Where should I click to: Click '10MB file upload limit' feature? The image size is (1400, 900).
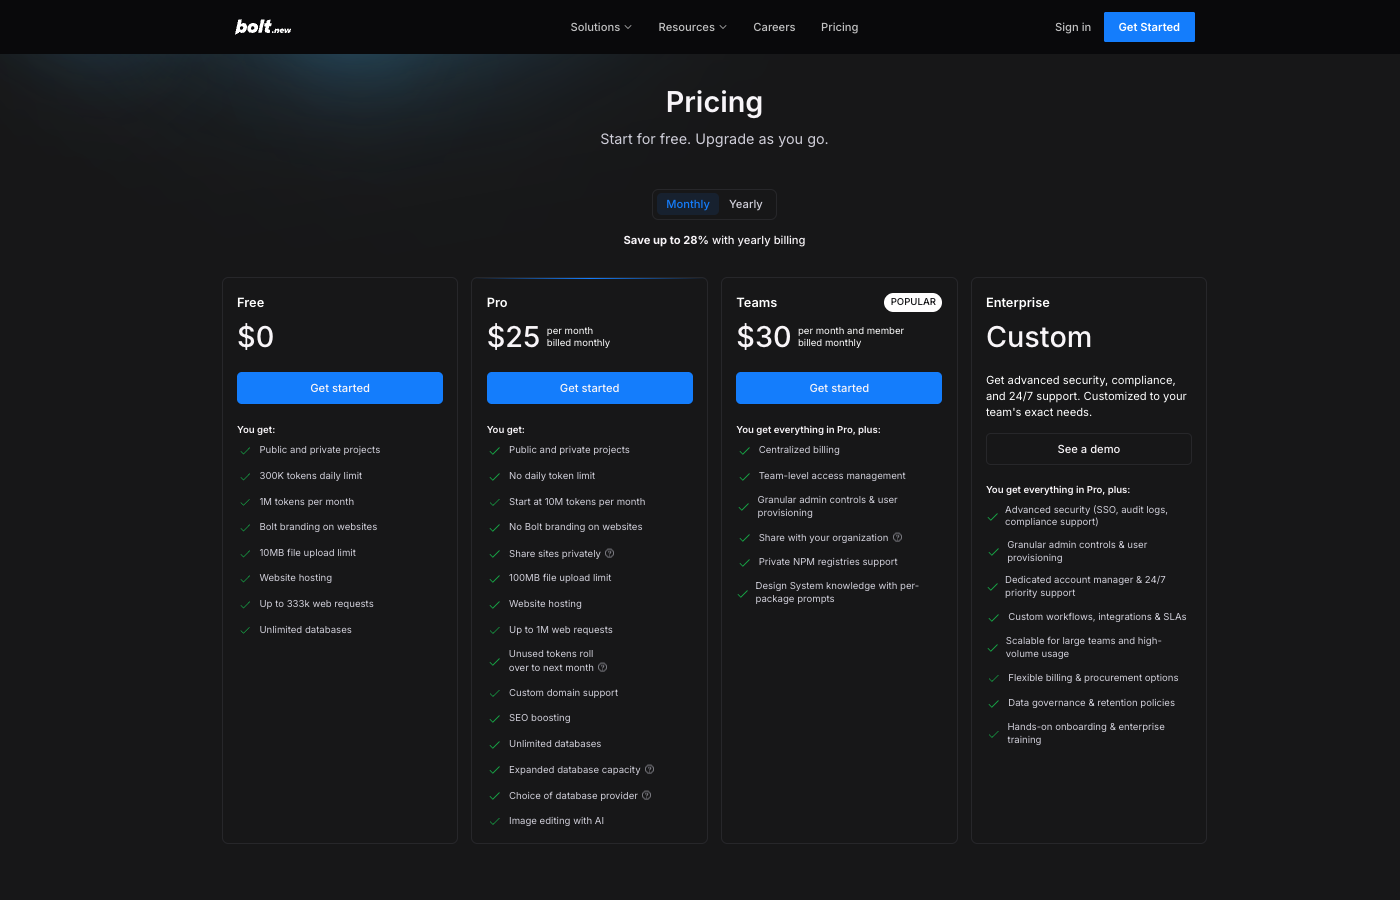tap(307, 553)
